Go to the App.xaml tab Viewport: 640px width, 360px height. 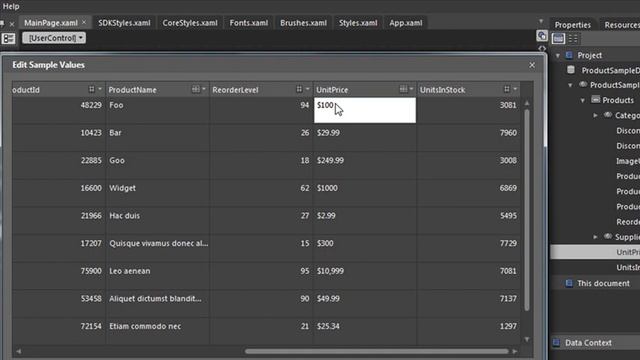click(405, 23)
